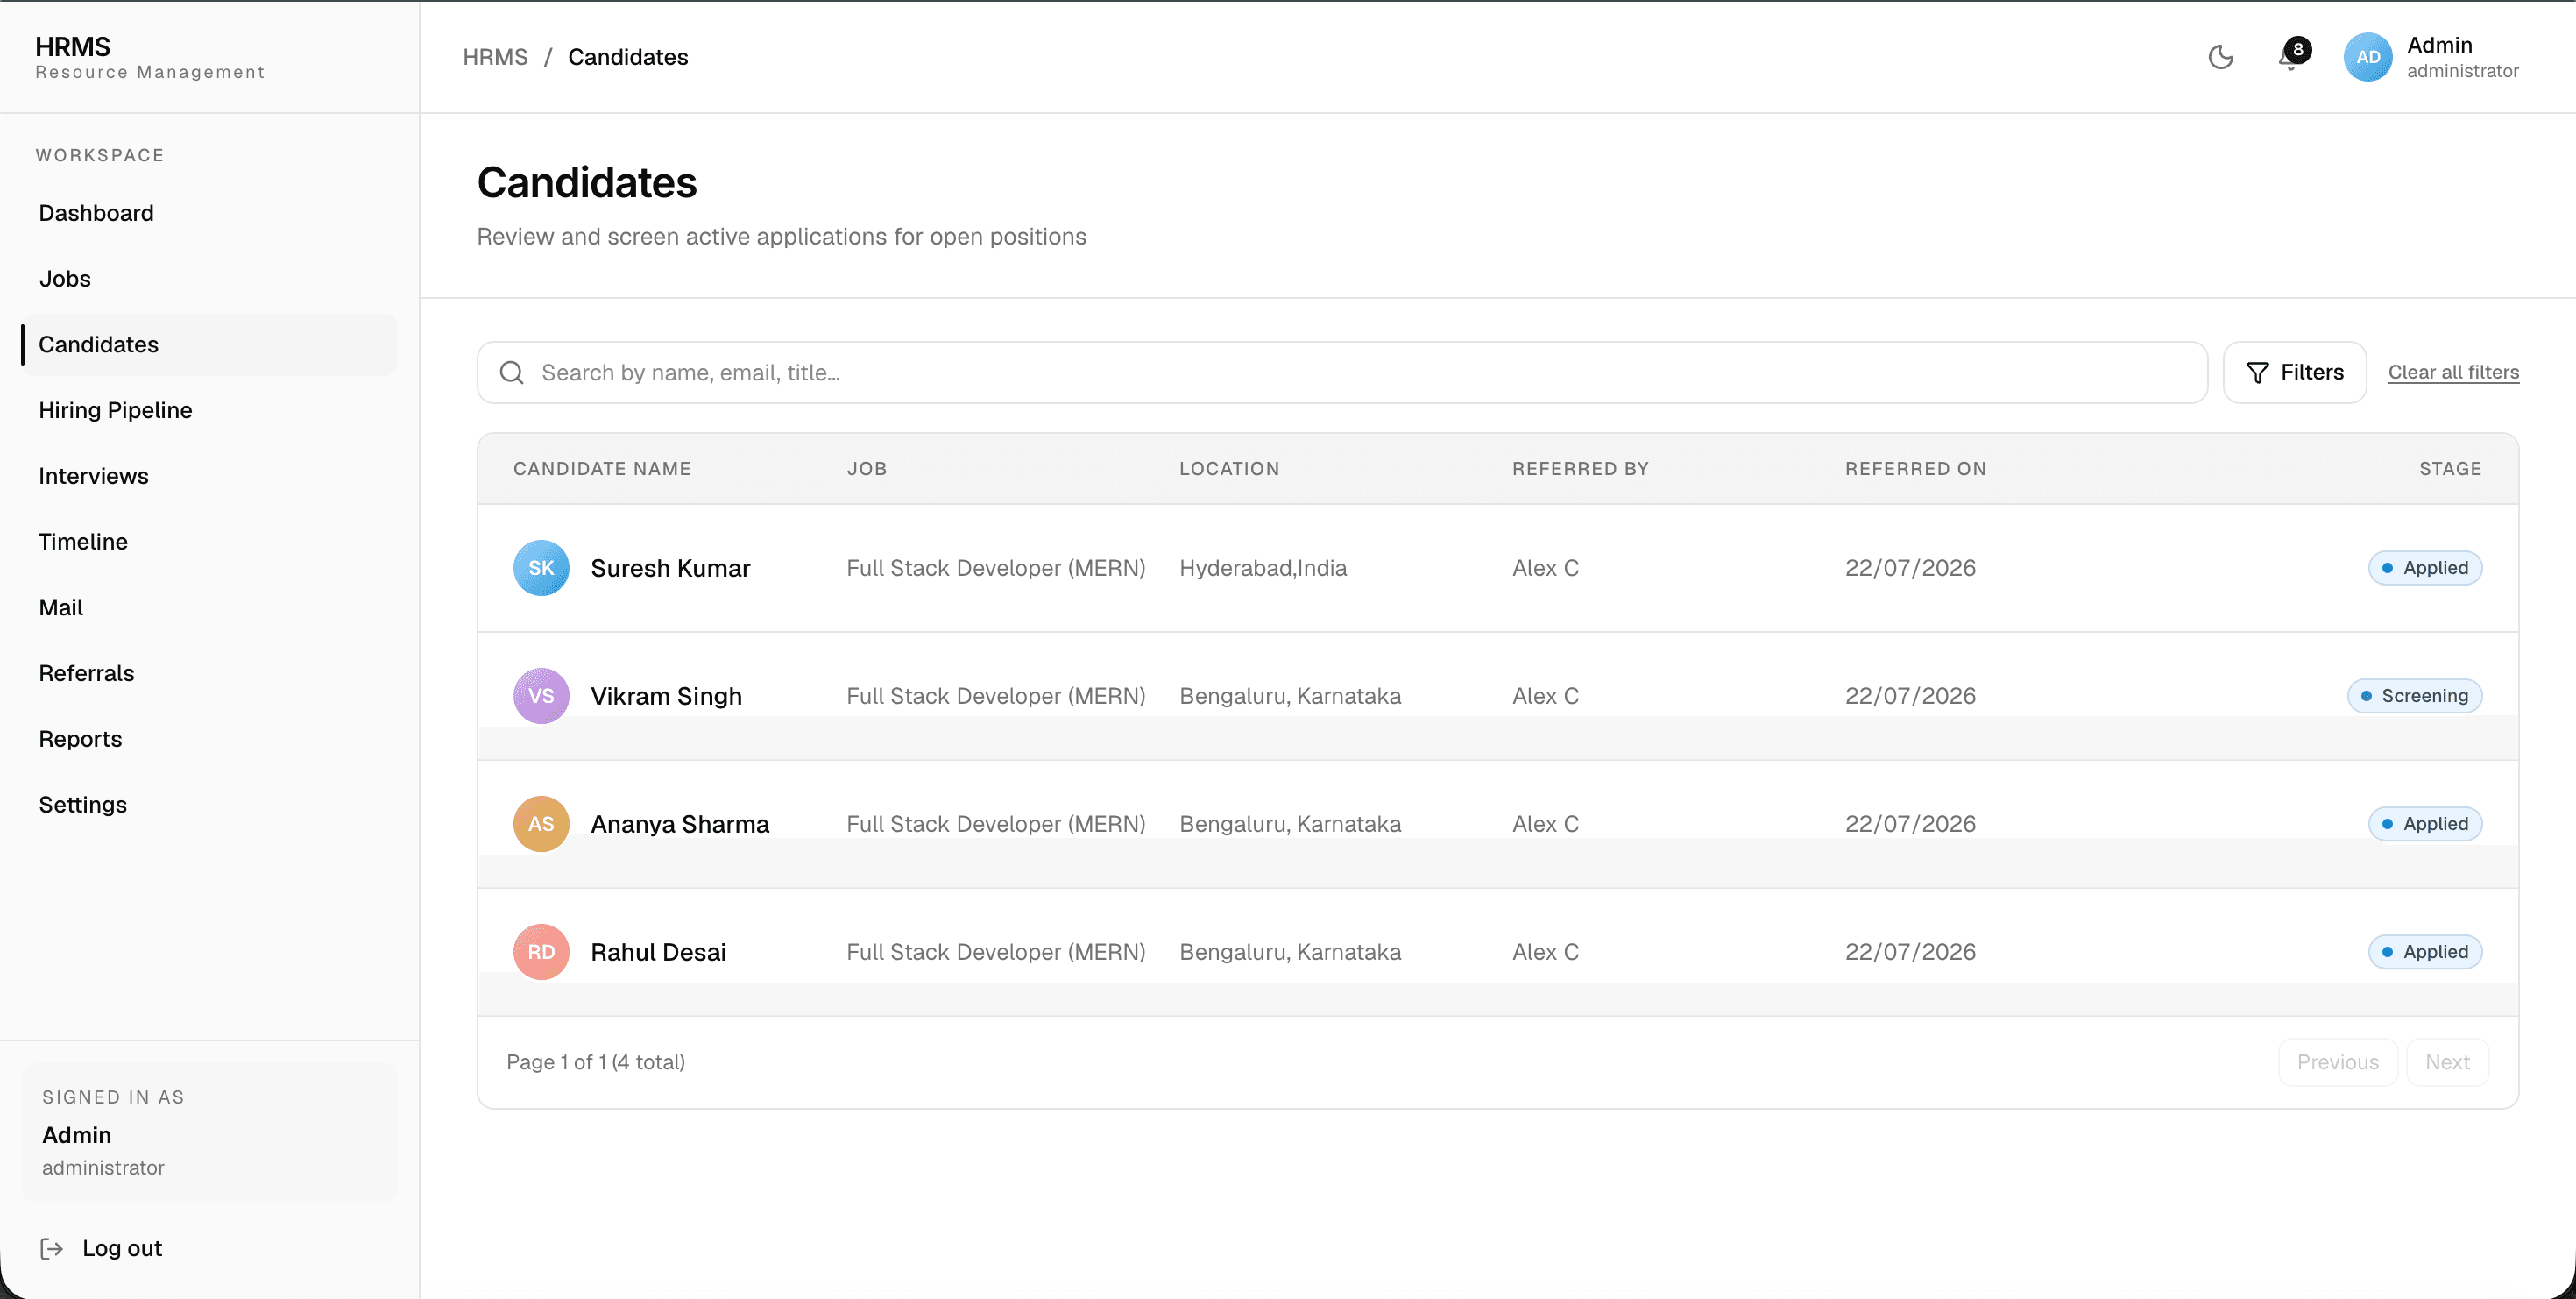This screenshot has height=1299, width=2576.
Task: Open Settings in the sidebar
Action: 210,805
